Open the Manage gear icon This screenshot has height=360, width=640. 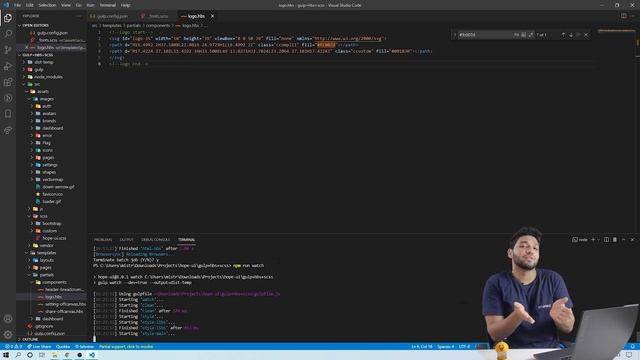click(x=8, y=335)
